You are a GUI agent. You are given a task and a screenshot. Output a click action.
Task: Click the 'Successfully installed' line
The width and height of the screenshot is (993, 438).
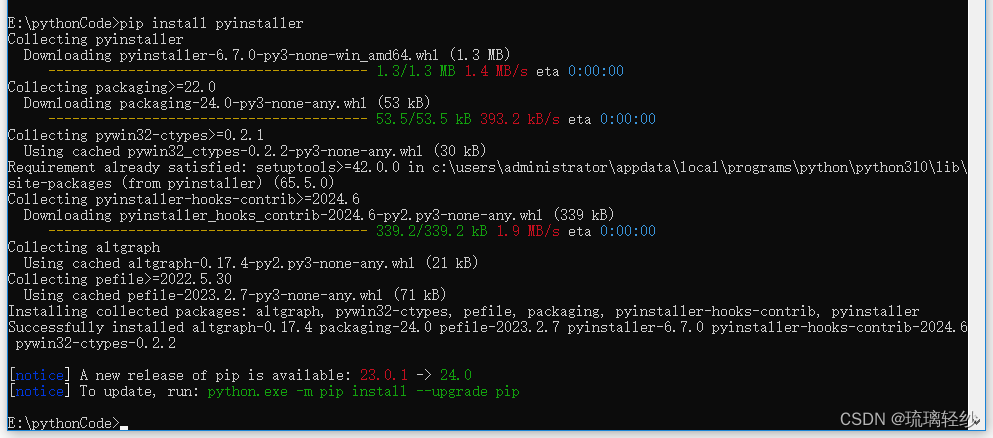[x=488, y=335]
